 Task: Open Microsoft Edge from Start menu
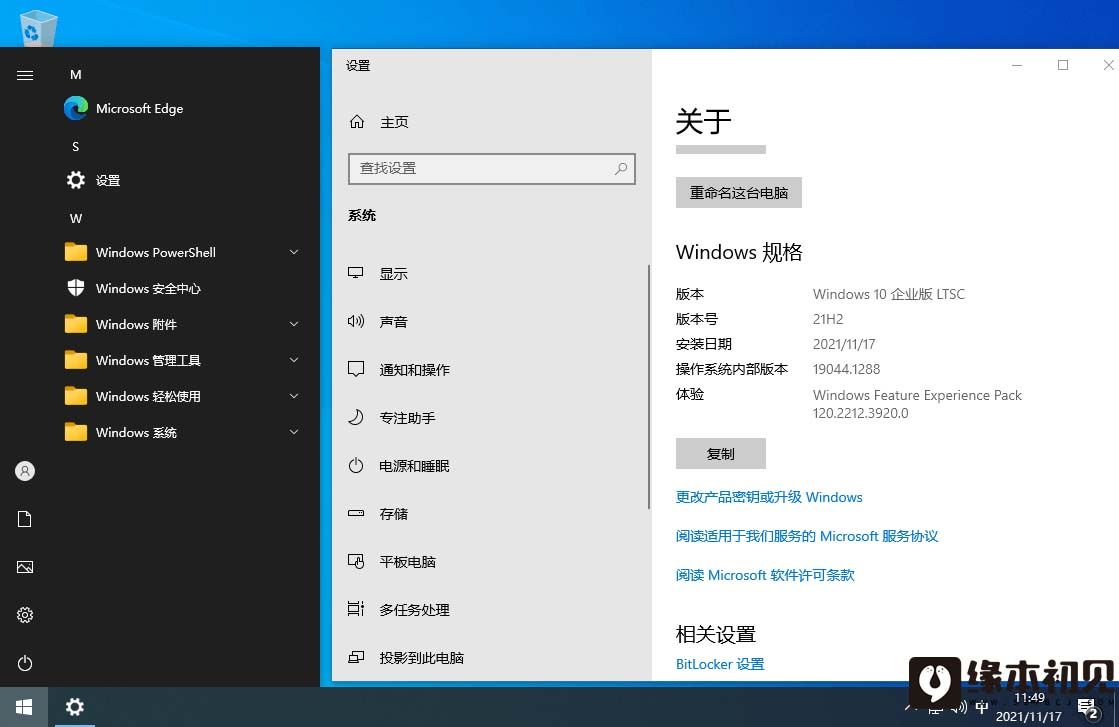click(138, 109)
